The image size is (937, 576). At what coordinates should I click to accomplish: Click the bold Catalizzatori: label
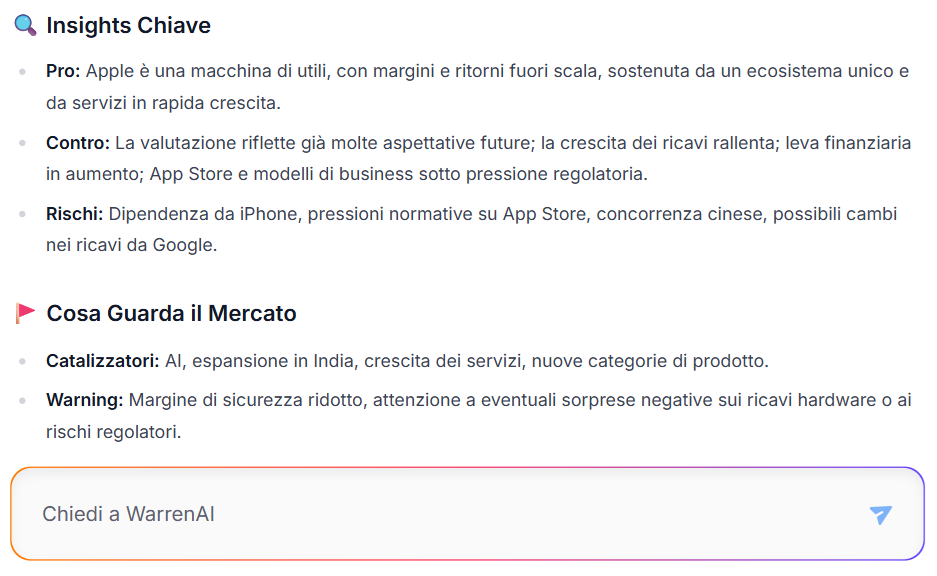click(x=103, y=361)
